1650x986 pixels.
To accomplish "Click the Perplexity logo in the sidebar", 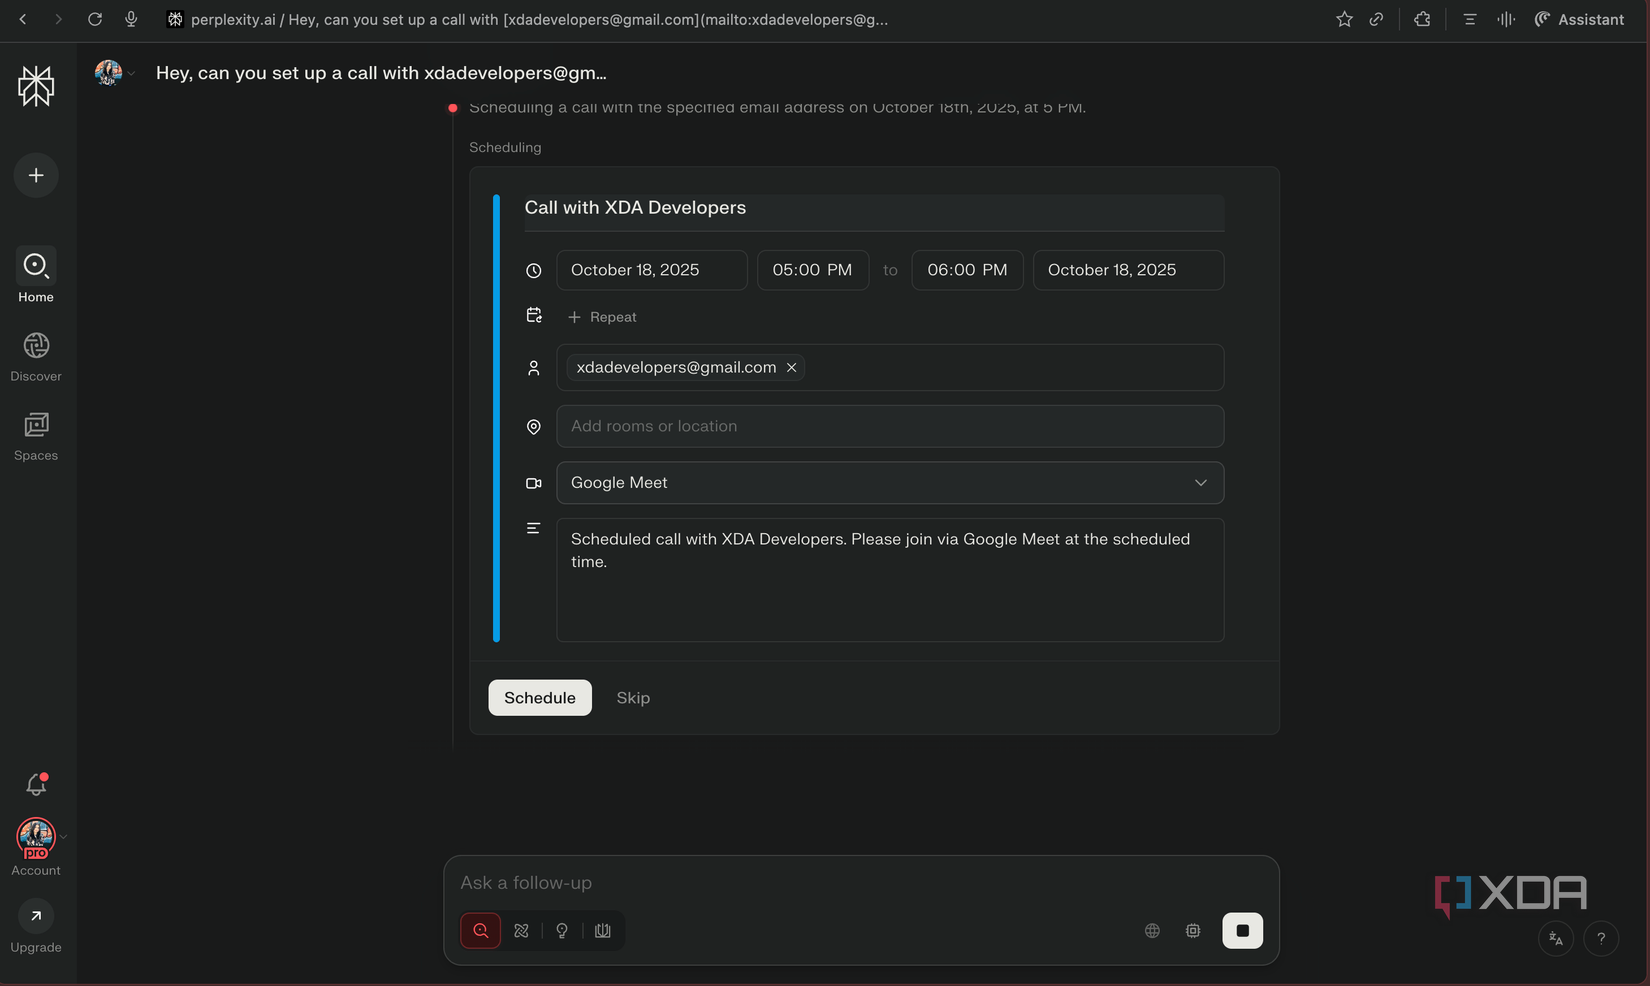I will coord(36,86).
